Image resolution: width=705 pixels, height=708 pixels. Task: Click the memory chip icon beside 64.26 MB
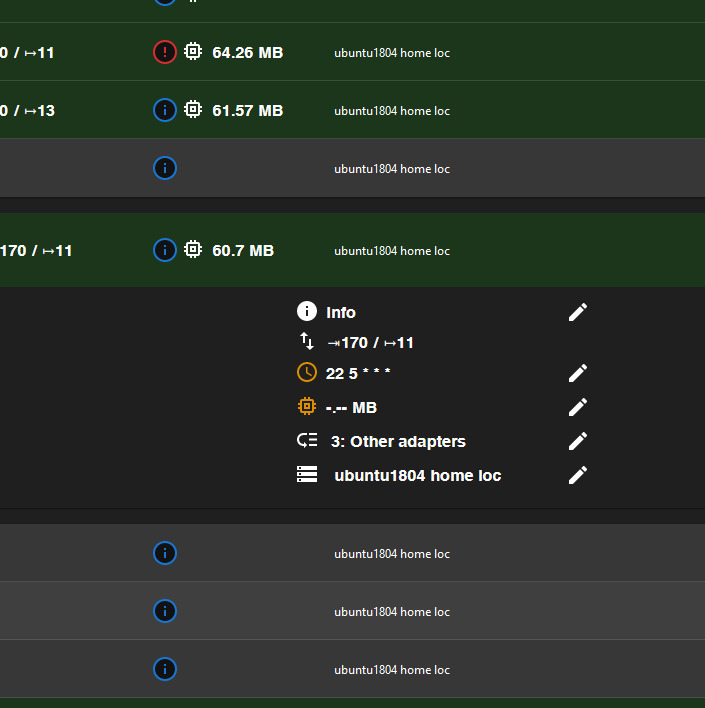pos(193,51)
